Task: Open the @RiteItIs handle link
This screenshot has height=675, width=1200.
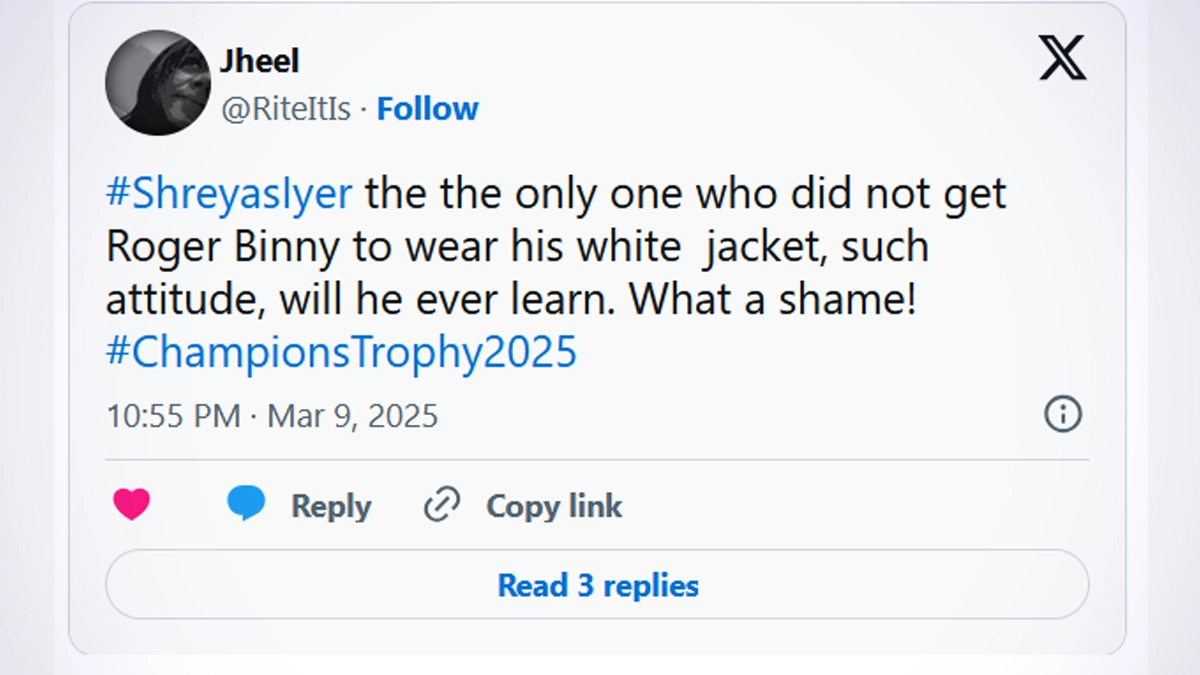Action: coord(285,108)
